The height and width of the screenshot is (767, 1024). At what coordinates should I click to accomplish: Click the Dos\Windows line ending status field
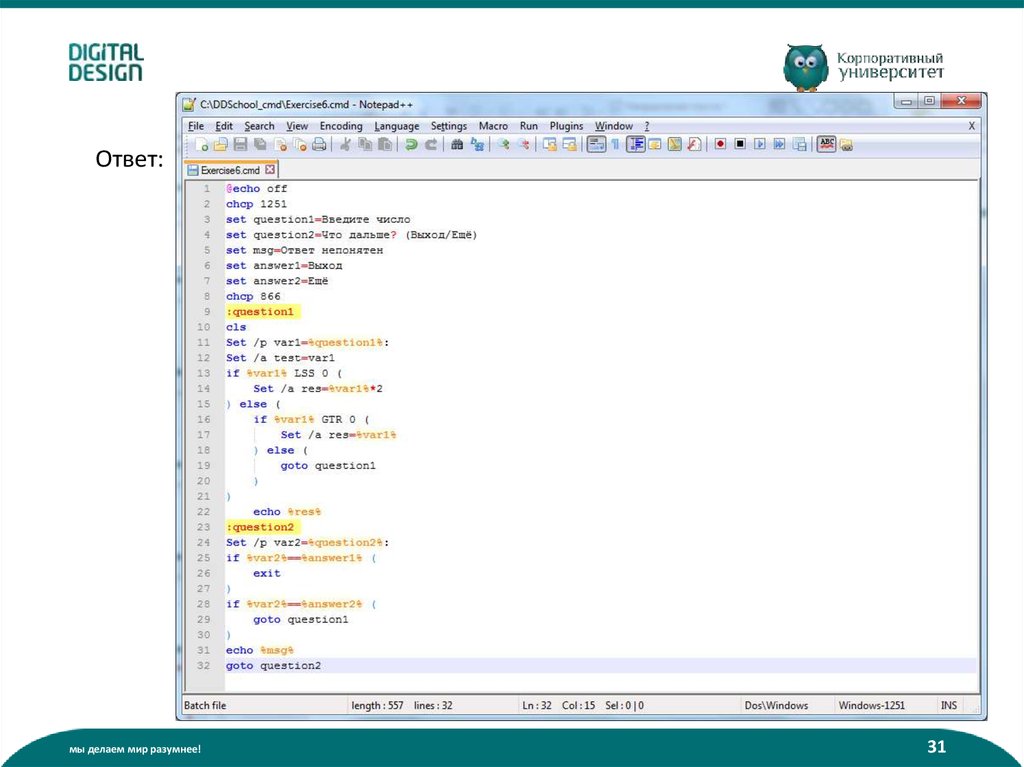776,705
